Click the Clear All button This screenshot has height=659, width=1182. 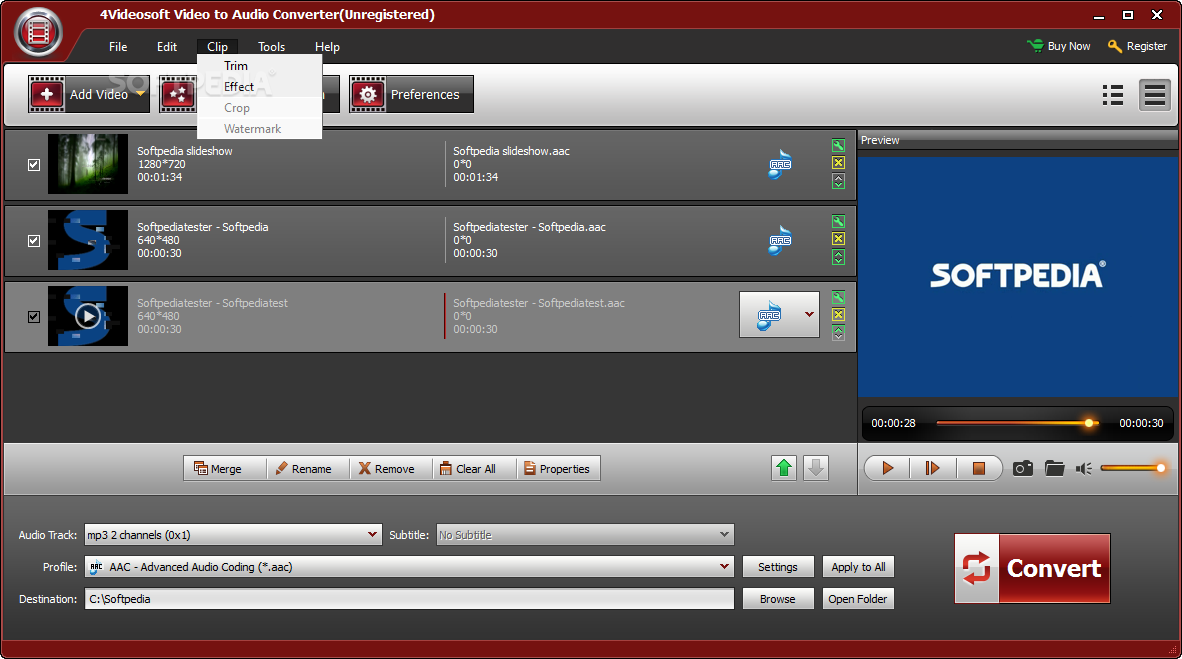(x=475, y=468)
